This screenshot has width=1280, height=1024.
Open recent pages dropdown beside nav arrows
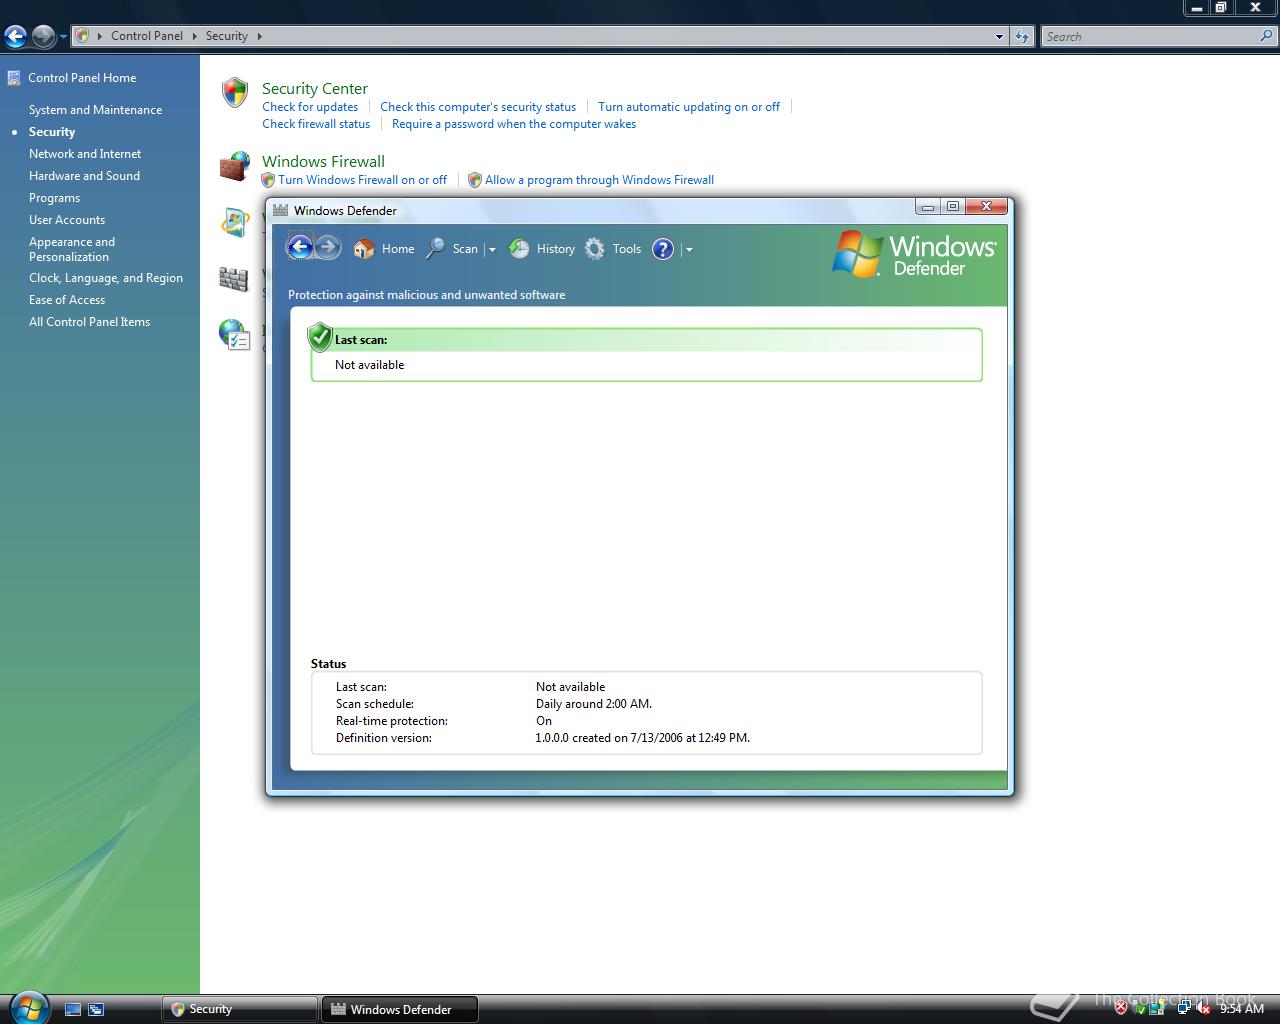(x=63, y=37)
